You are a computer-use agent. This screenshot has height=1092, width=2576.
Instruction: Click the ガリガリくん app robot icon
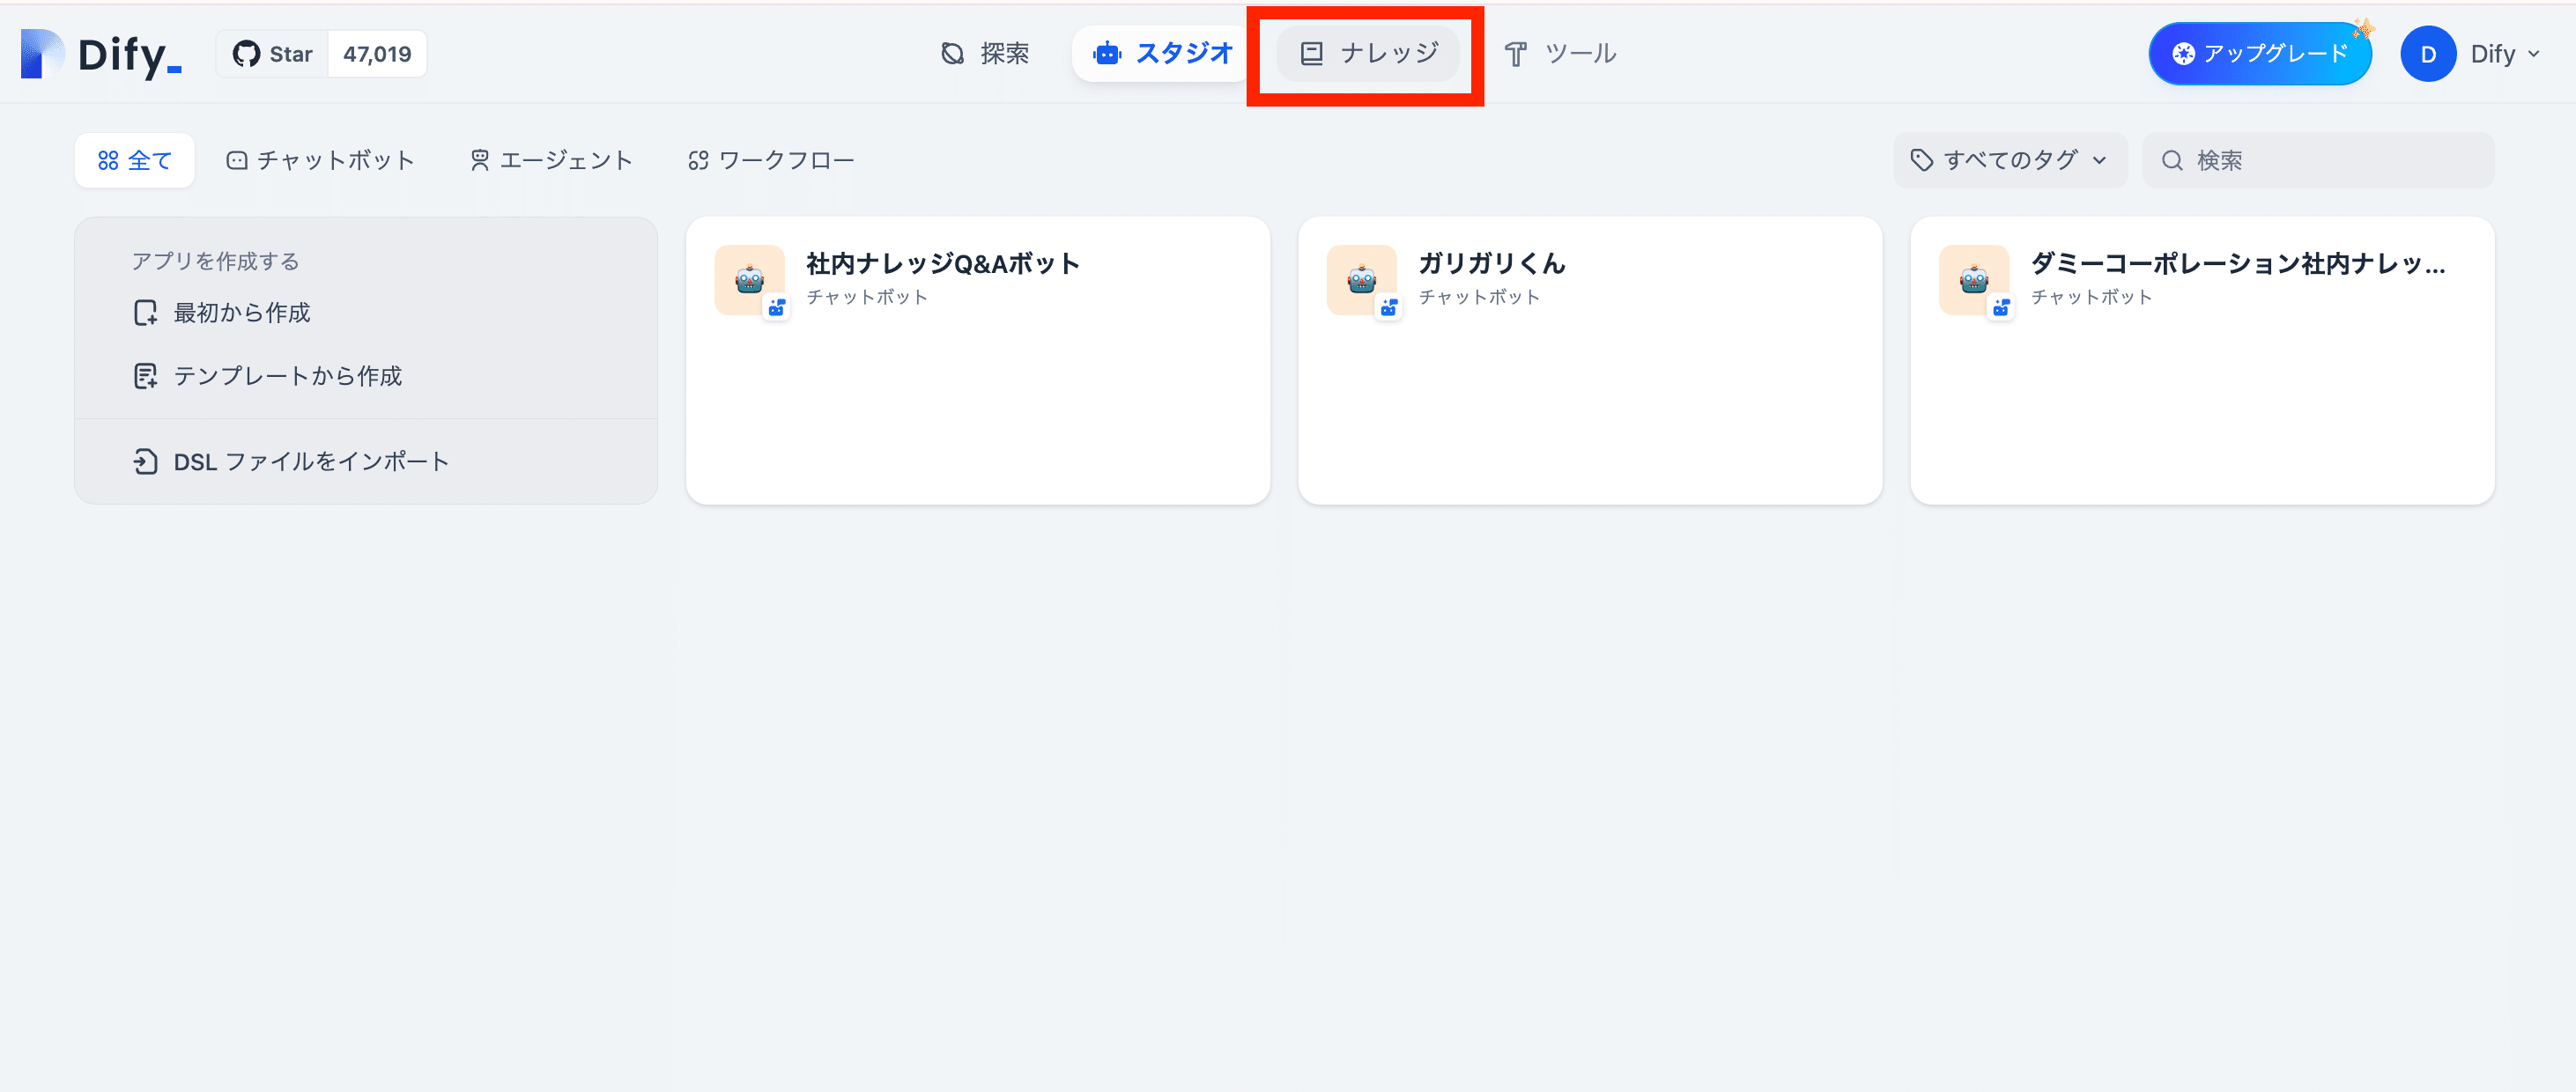pyautogui.click(x=1361, y=280)
